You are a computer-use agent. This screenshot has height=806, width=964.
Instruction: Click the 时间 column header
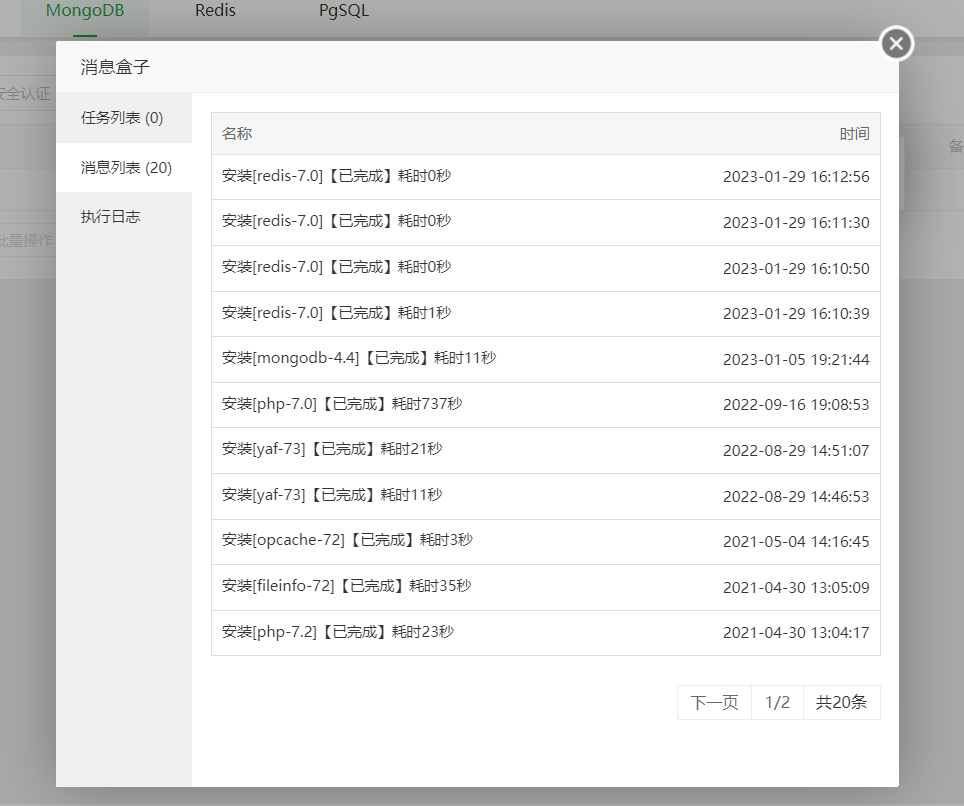tap(855, 133)
